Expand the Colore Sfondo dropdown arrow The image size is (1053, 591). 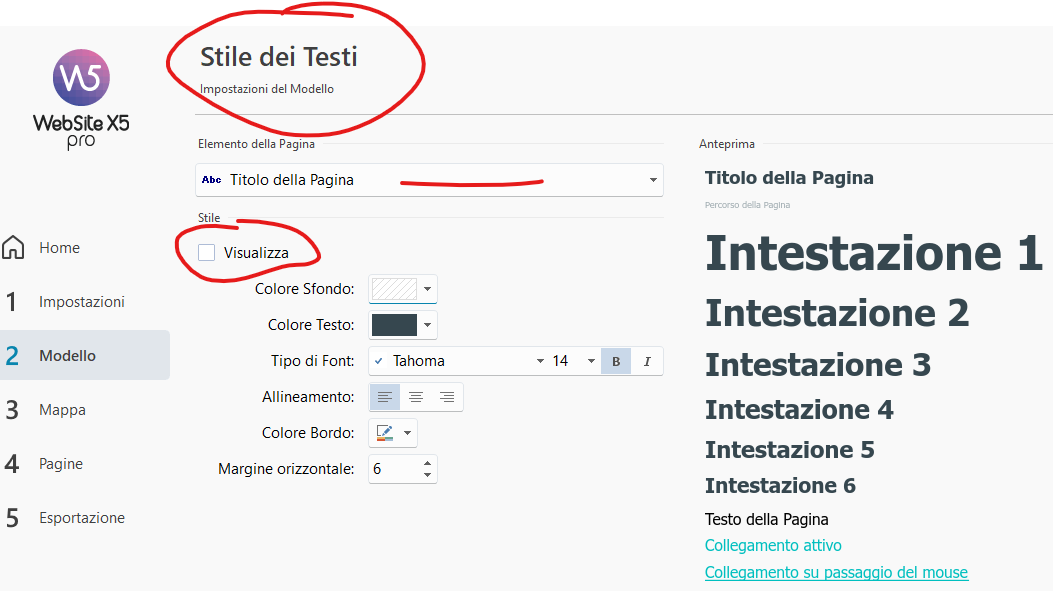427,289
